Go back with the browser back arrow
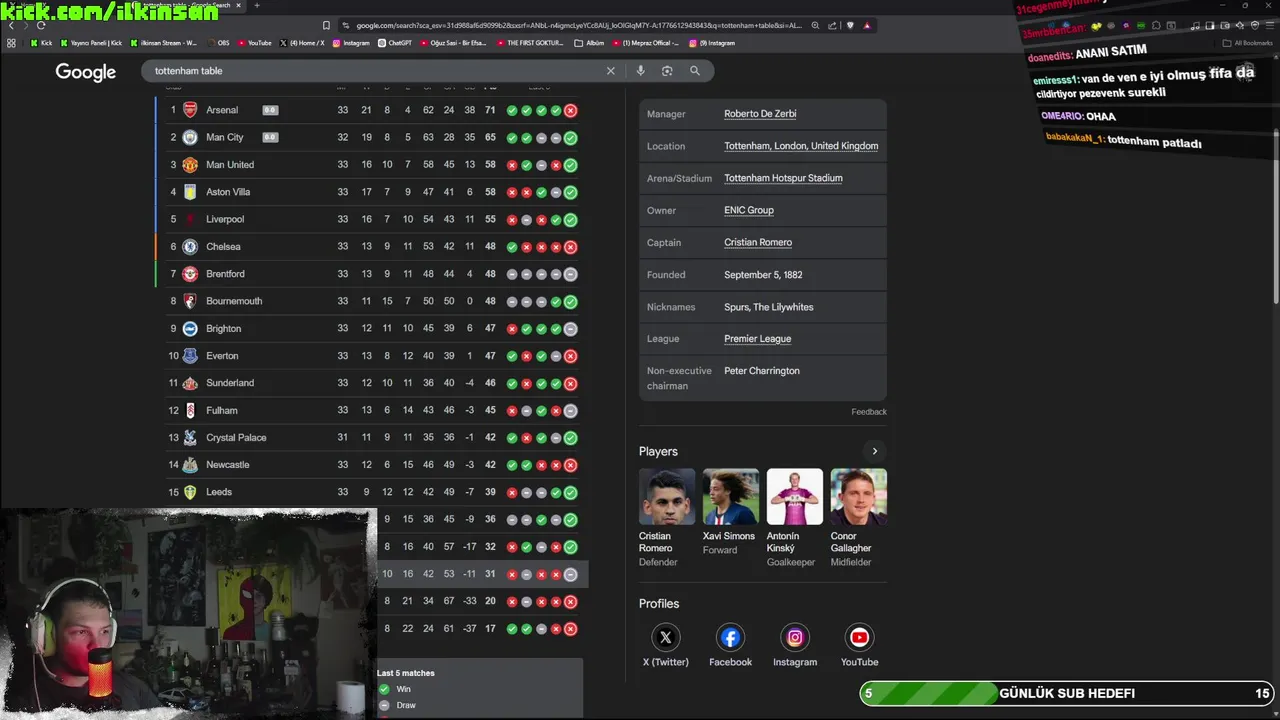 12,25
